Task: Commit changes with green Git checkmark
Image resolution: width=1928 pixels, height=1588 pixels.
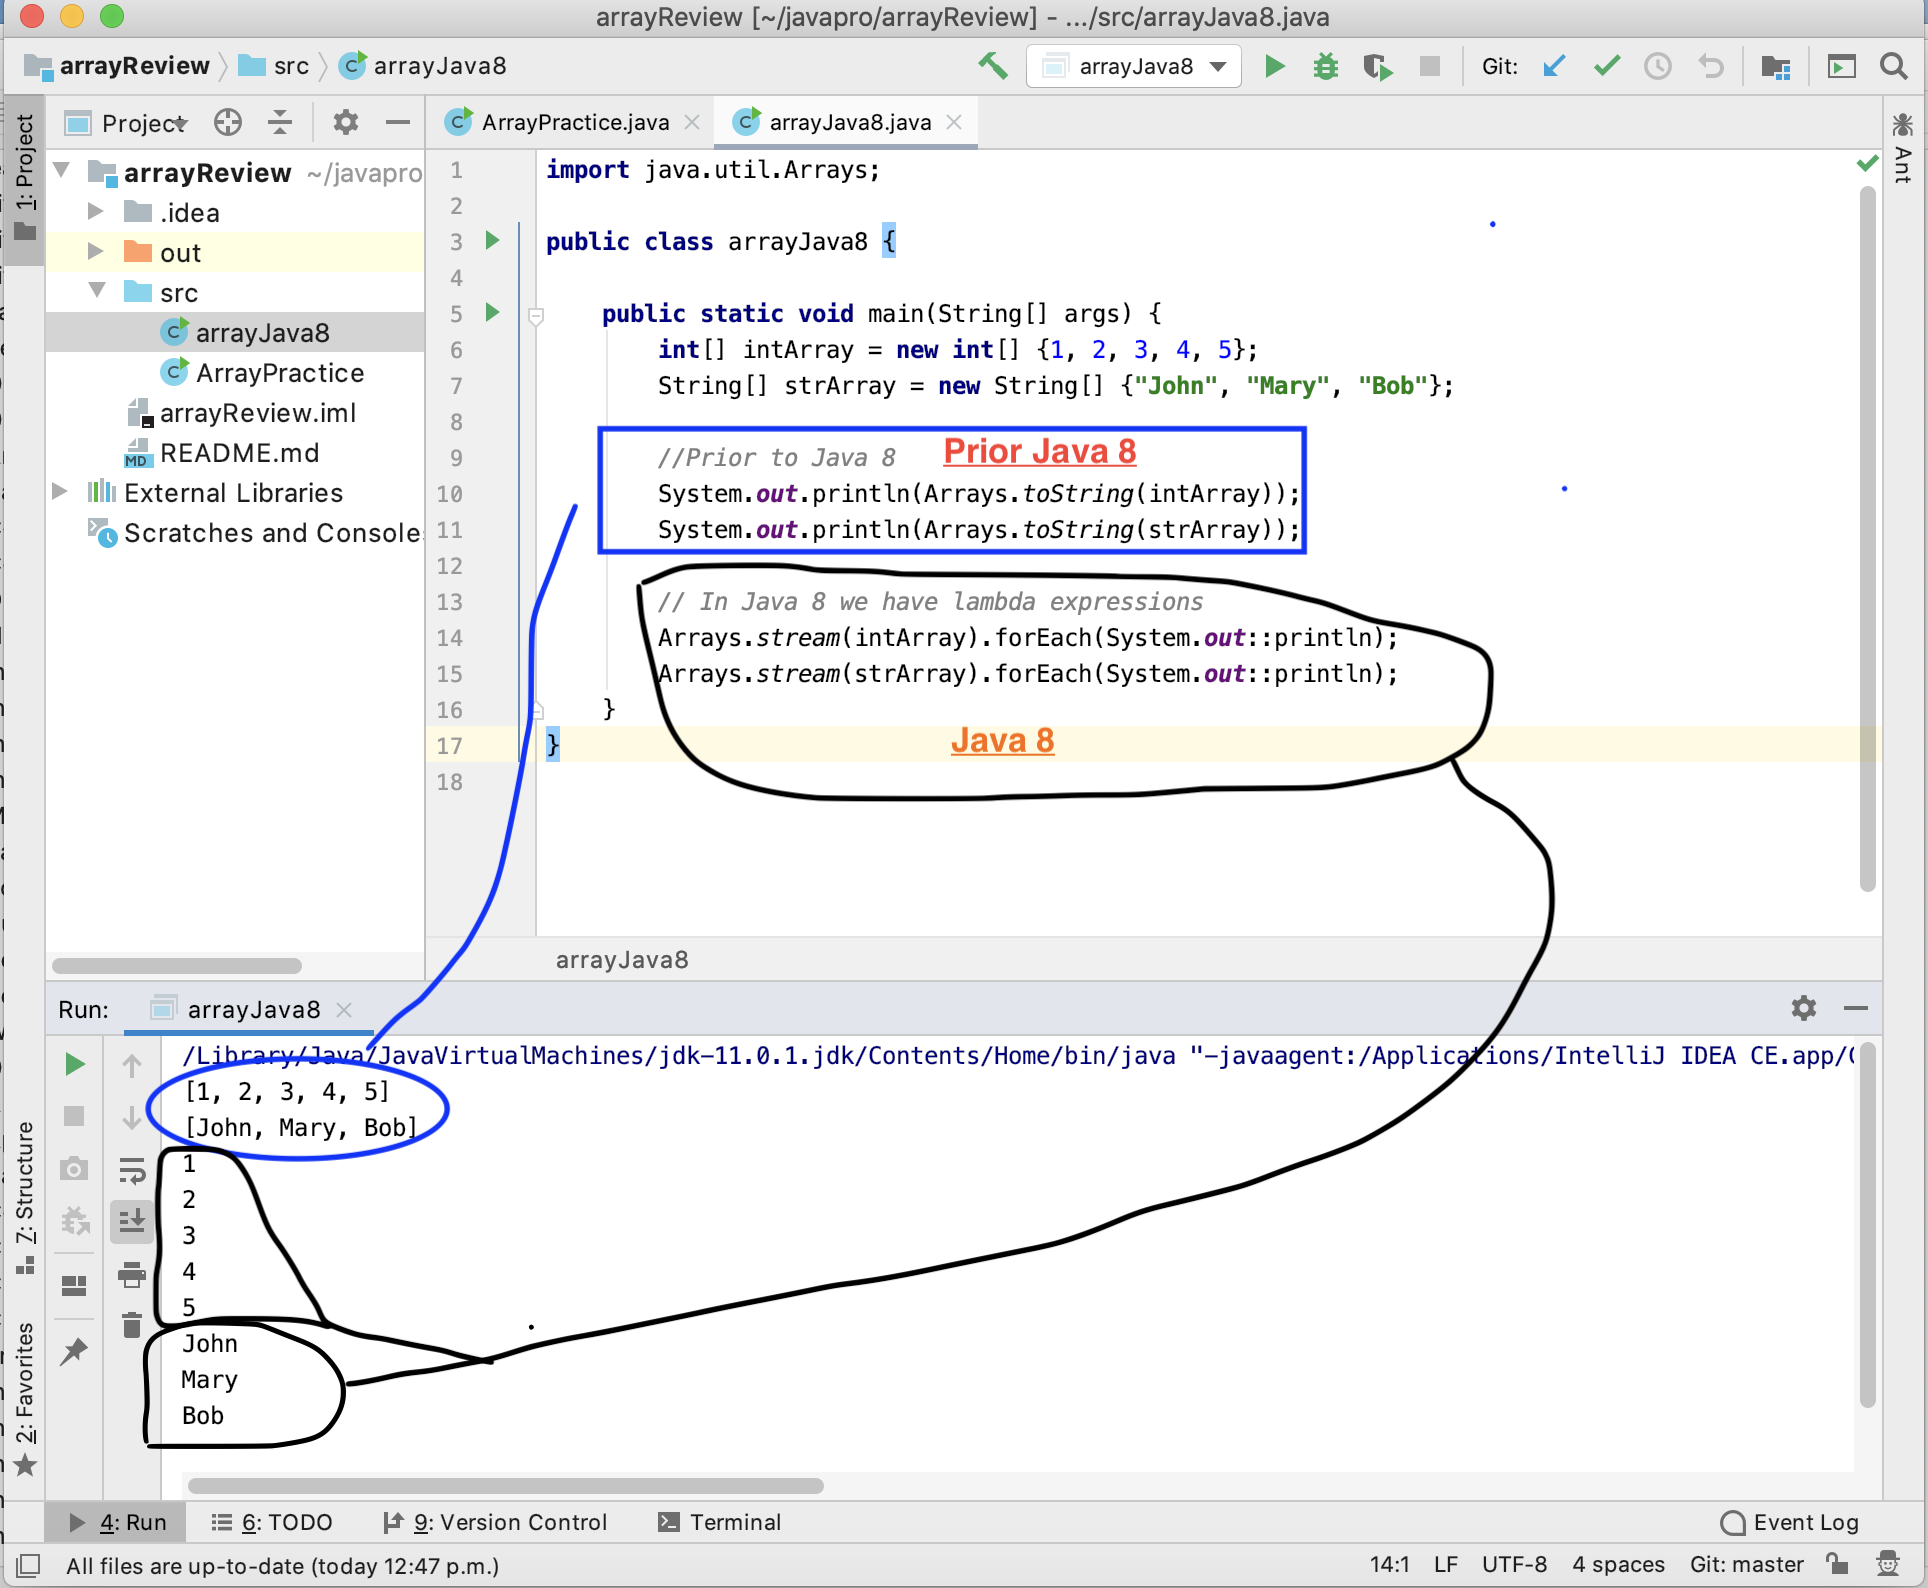Action: [x=1607, y=66]
